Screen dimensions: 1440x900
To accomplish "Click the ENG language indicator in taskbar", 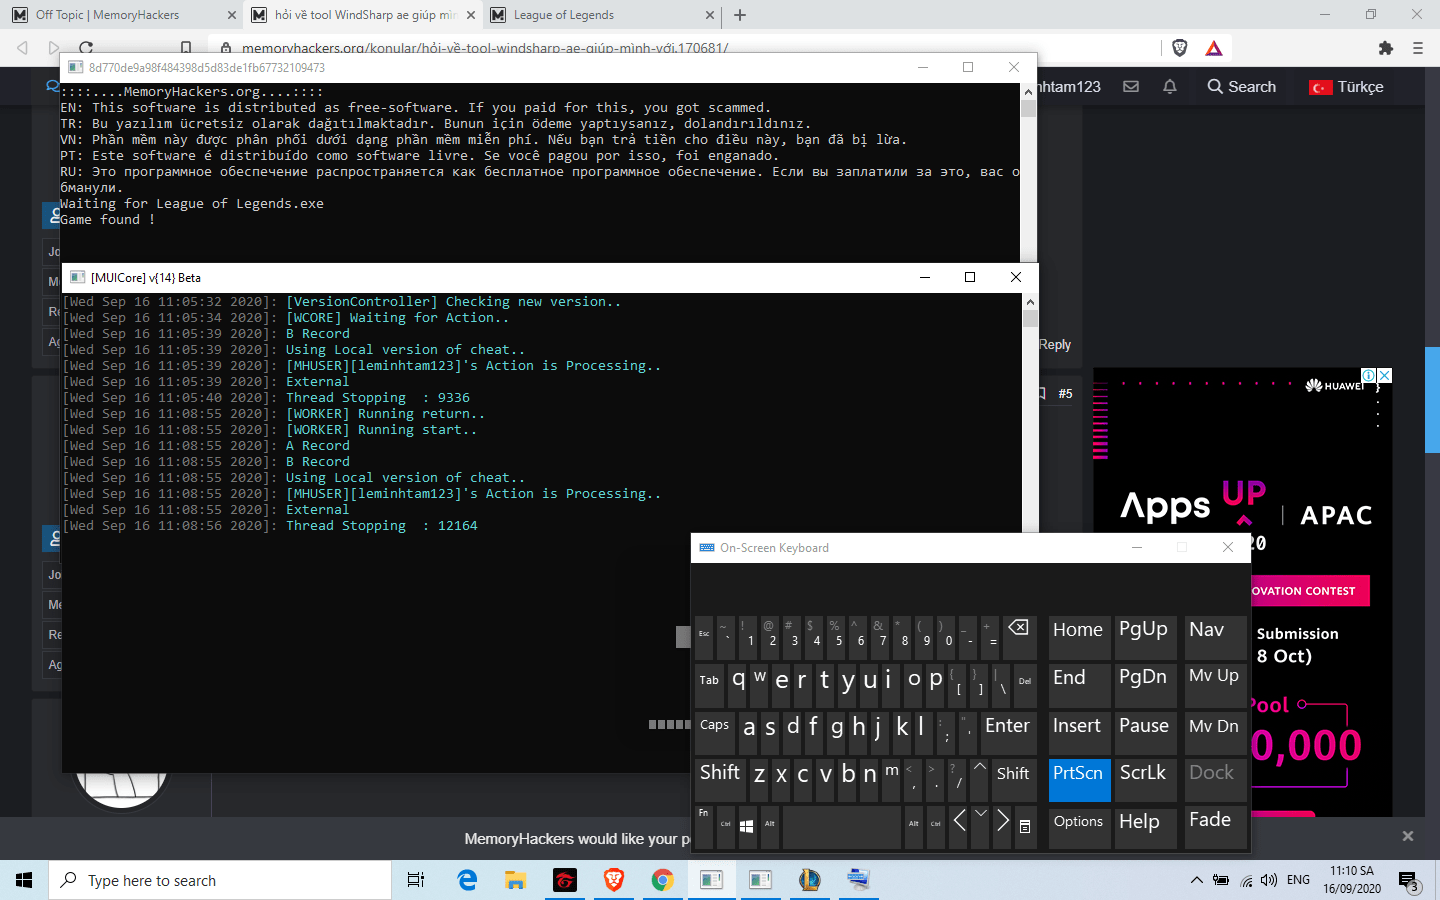I will (1298, 880).
